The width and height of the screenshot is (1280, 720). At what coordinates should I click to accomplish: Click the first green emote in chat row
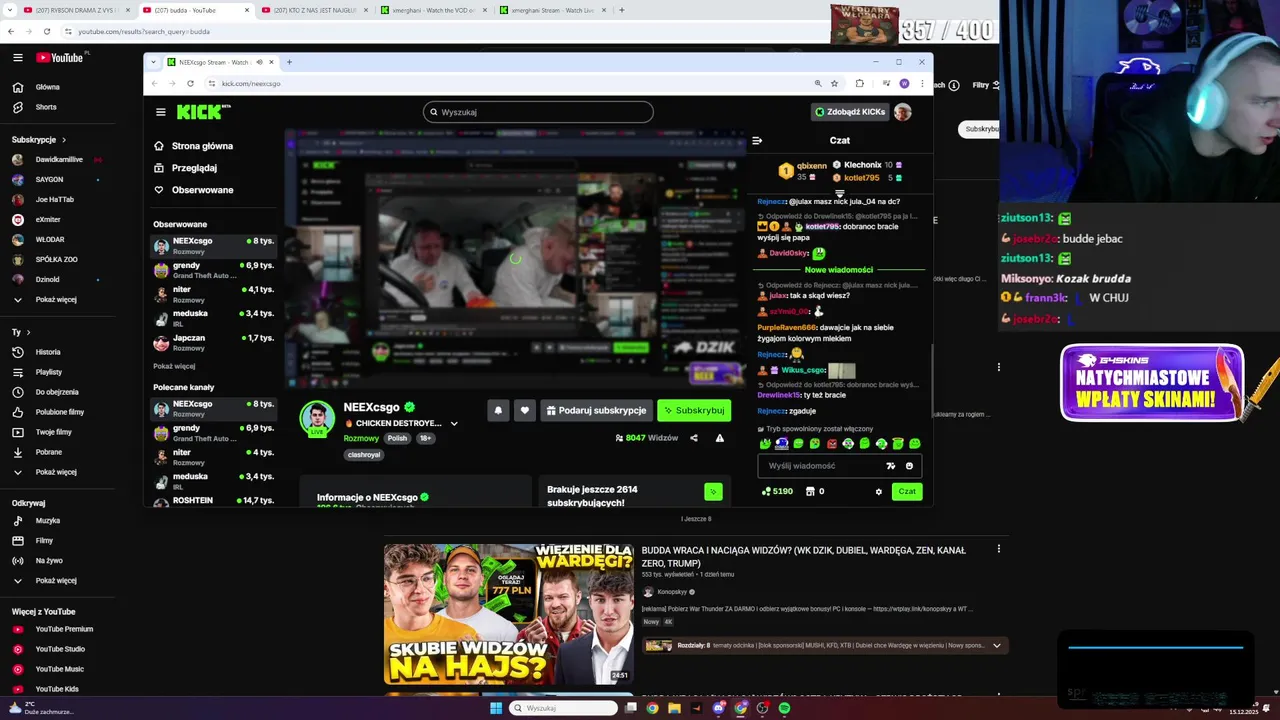[x=765, y=444]
